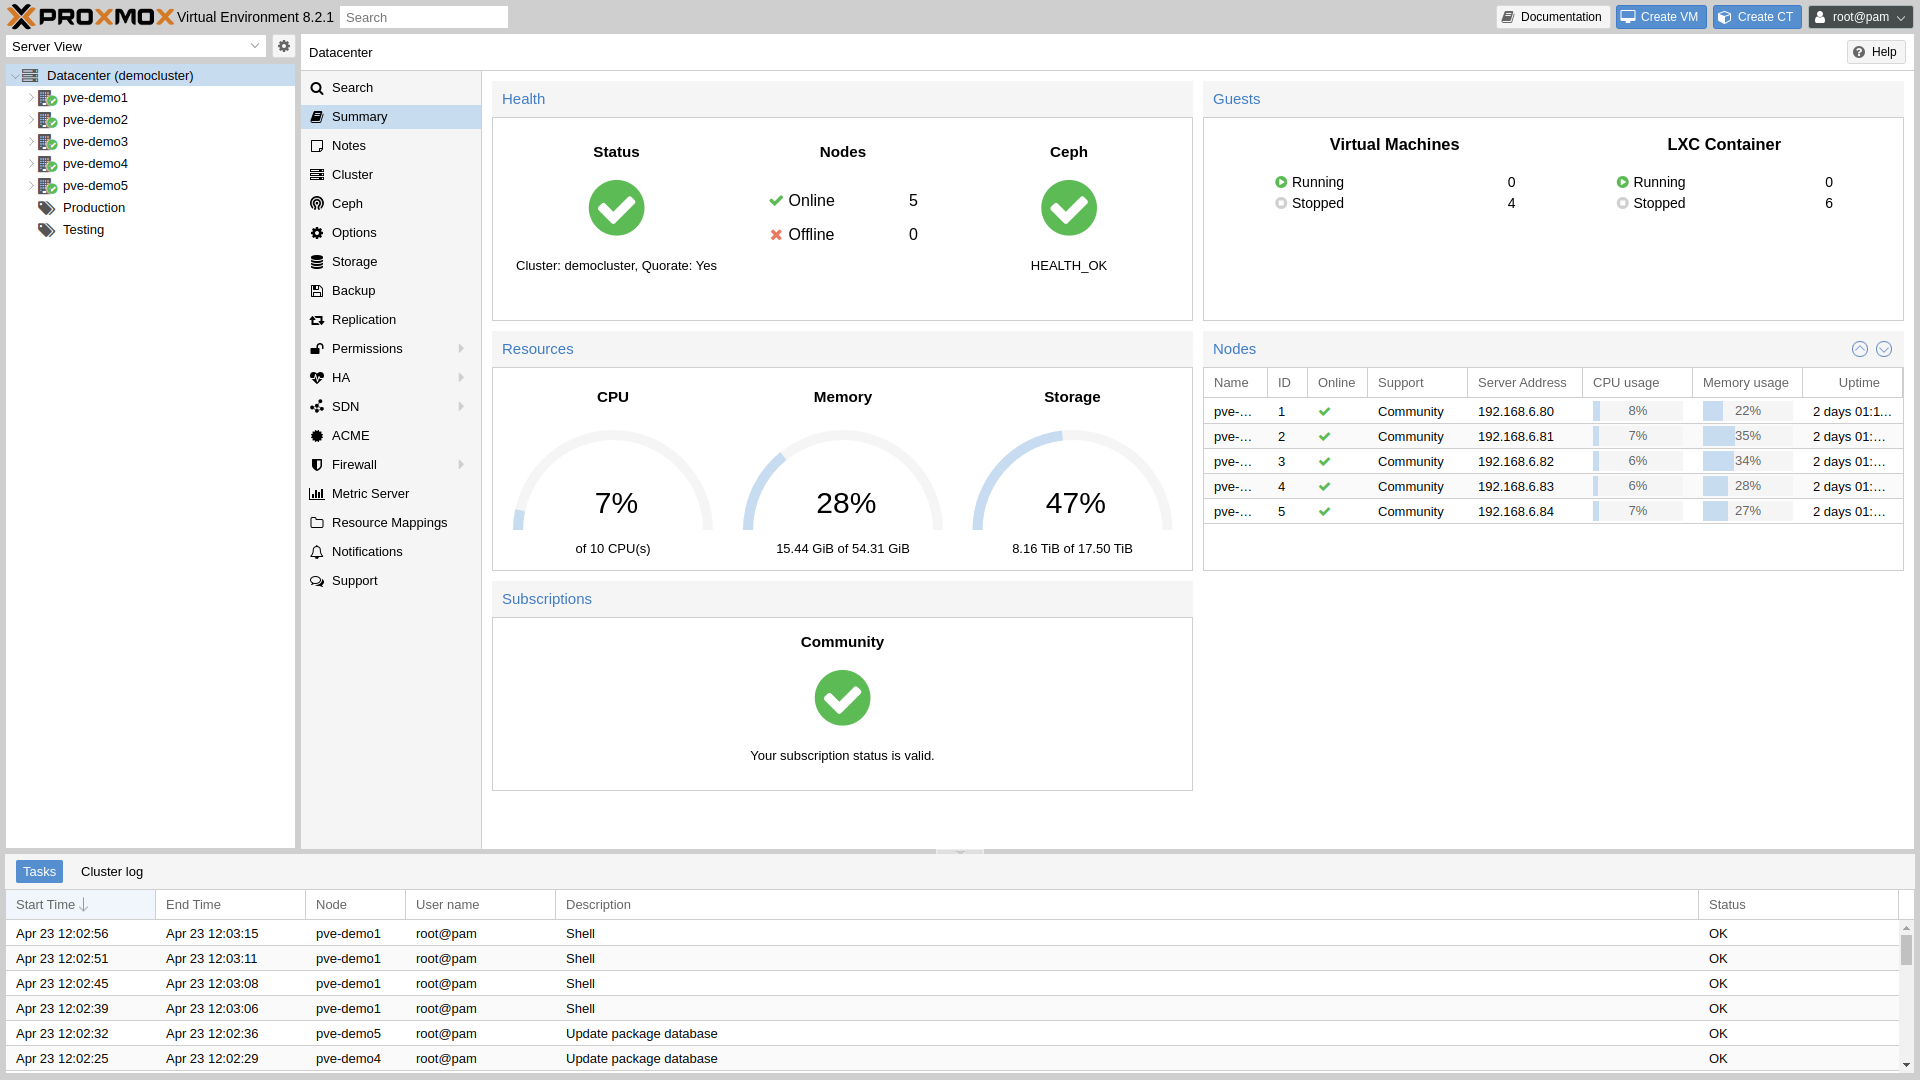Expand the pve-demo1 node tree item
Viewport: 1920px width, 1080px height.
tap(30, 97)
